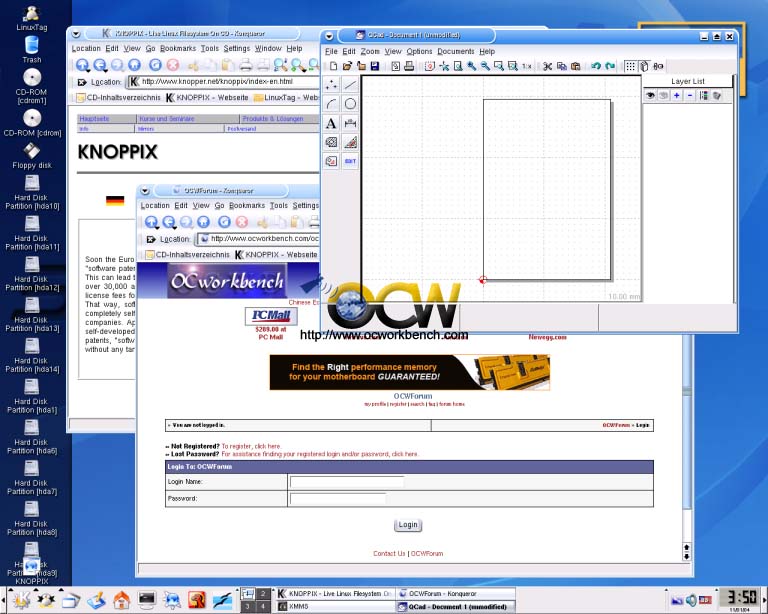
Task: Open 'KNOPPIX - Webseite' bookmark in OCWForum window
Action: click(x=276, y=255)
